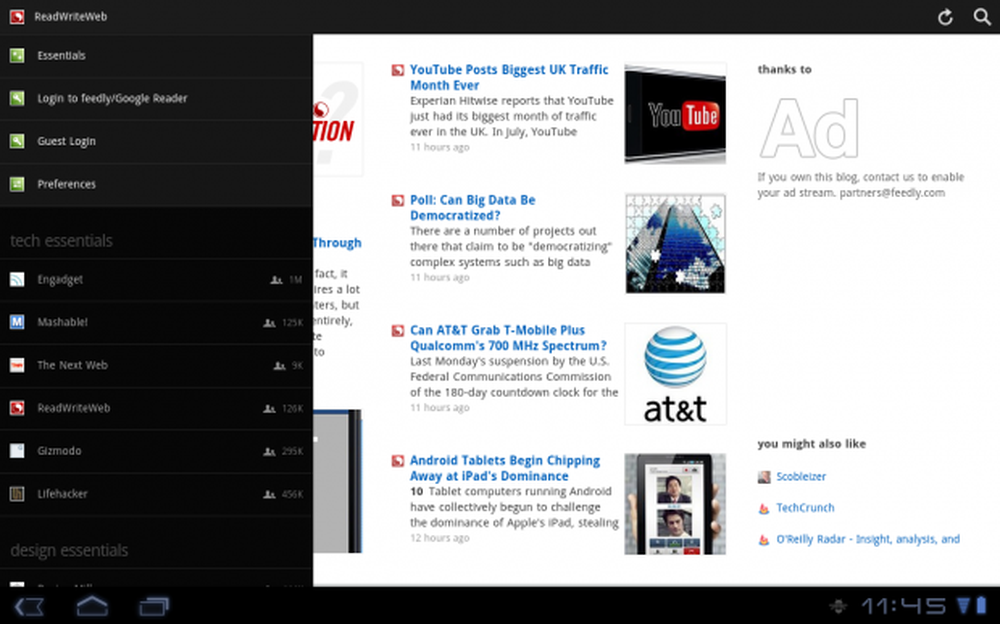Tap the Lifehacker feed icon
Screen dimensions: 1000x624
coord(17,494)
